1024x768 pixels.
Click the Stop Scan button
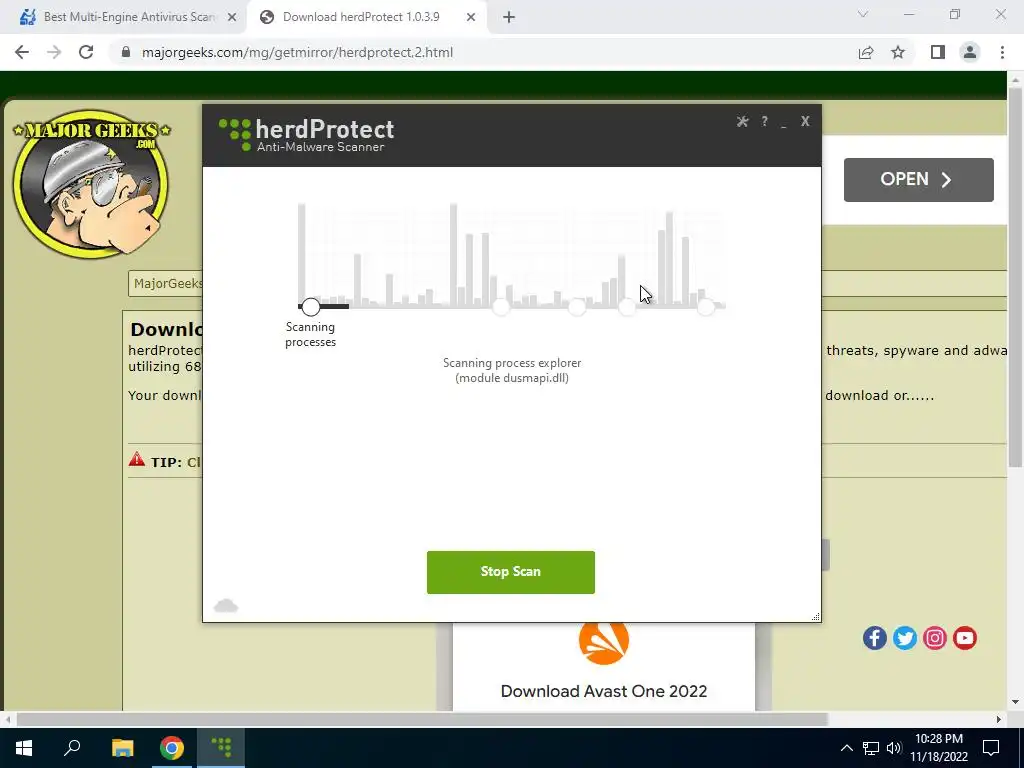511,572
